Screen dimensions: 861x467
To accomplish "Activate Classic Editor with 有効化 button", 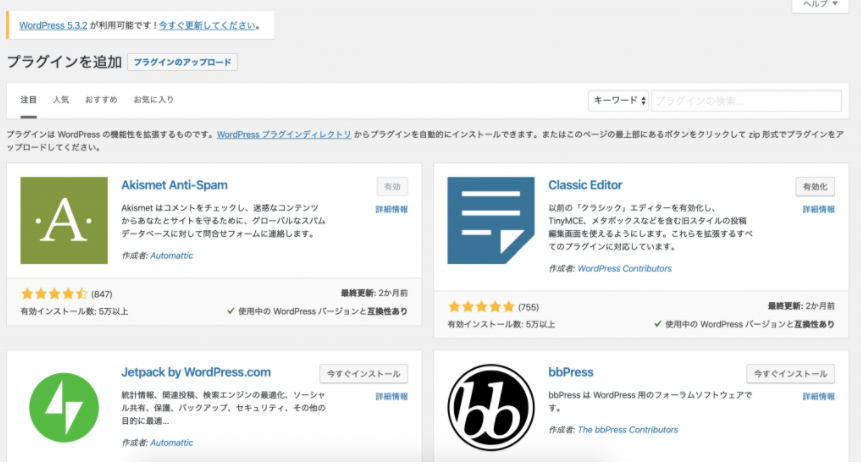I will (x=814, y=187).
